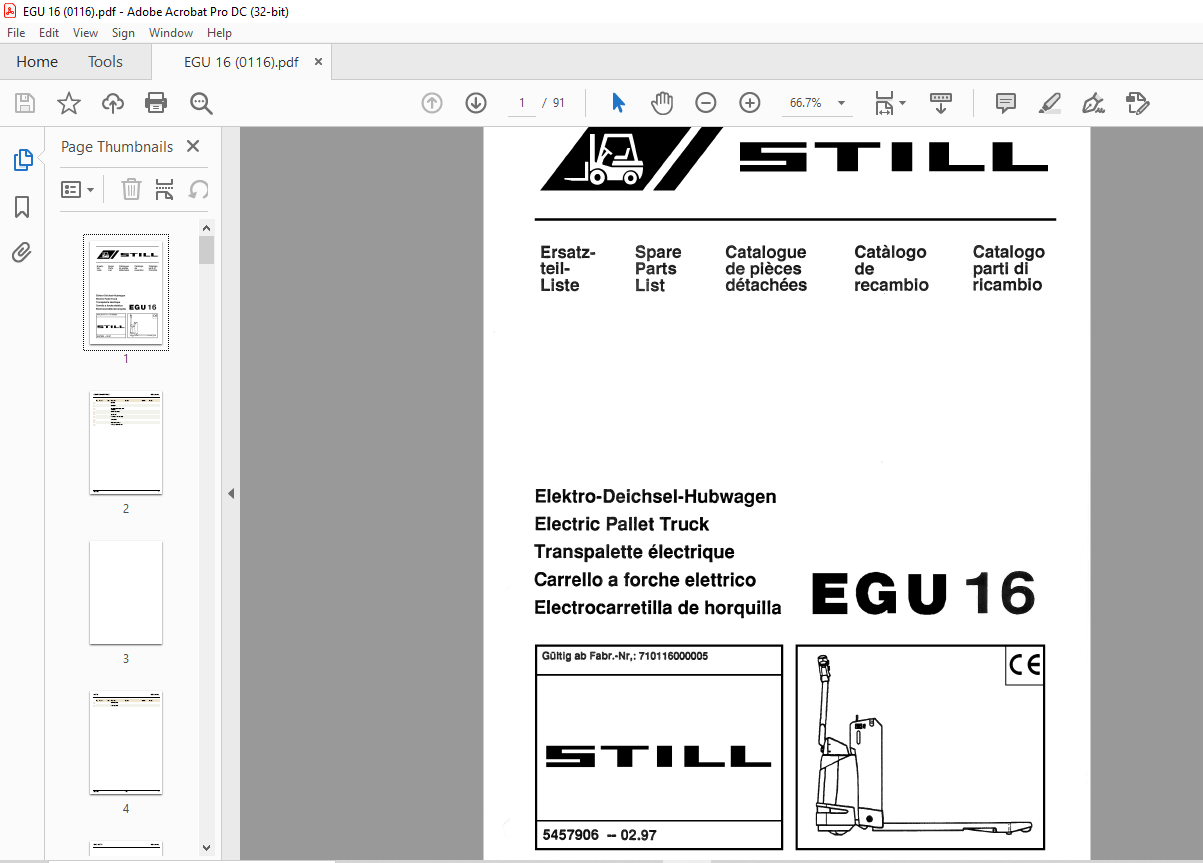Image resolution: width=1203 pixels, height=863 pixels.
Task: Click the 'Catalogo parti di ricambio' text
Action: coord(1008,269)
